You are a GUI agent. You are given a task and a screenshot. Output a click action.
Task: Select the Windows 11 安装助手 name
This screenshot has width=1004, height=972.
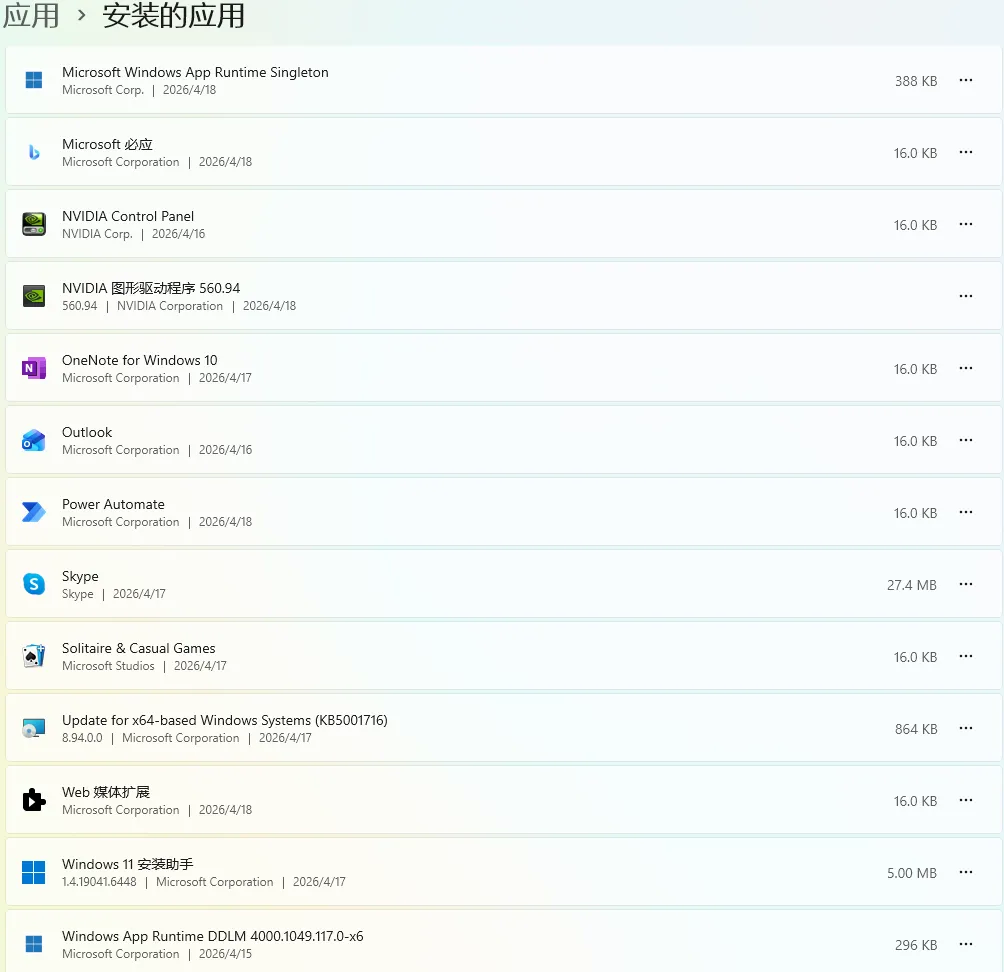point(127,864)
